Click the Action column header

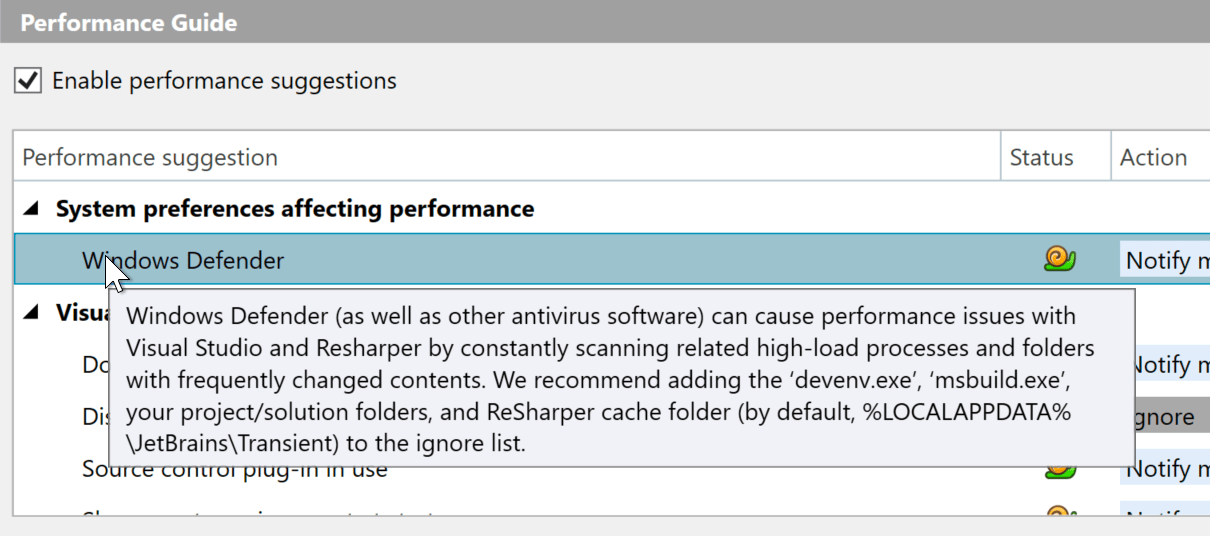pos(1153,158)
